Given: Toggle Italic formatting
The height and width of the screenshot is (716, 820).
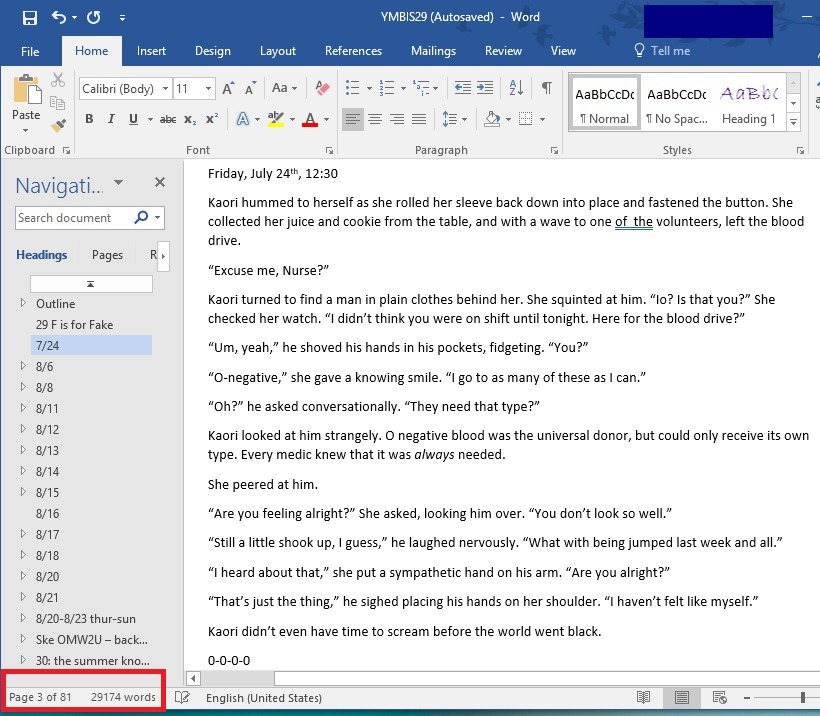Looking at the screenshot, I should coord(110,120).
